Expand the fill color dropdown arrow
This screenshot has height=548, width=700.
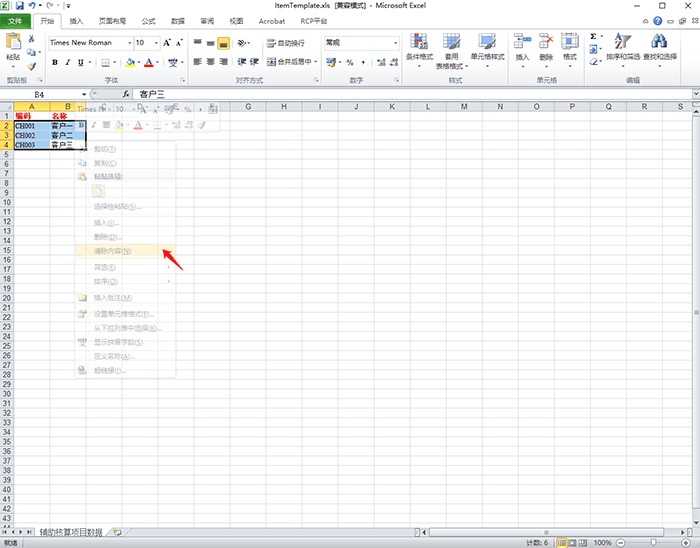click(x=139, y=62)
